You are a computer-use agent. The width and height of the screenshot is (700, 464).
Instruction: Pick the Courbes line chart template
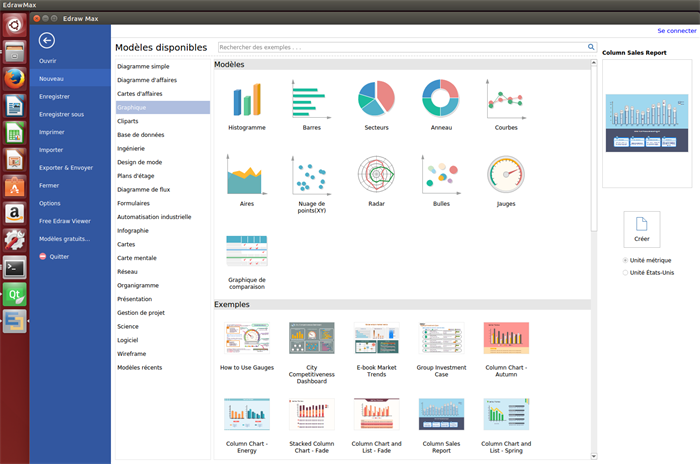[x=506, y=105]
